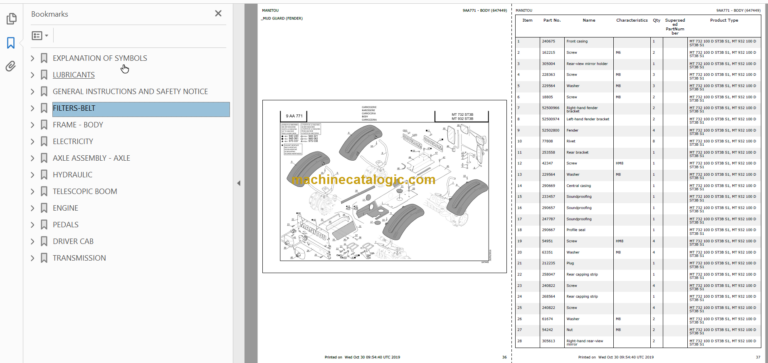Open the bookmark options dropdown
768x363 pixels.
[x=40, y=35]
